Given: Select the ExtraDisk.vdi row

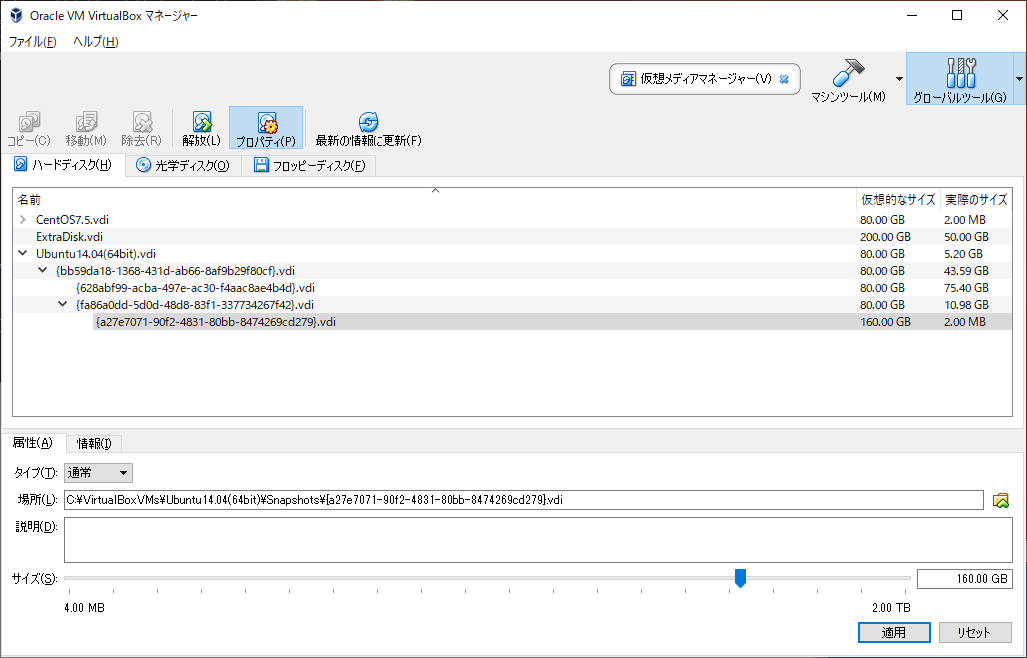Looking at the screenshot, I should tap(69, 237).
